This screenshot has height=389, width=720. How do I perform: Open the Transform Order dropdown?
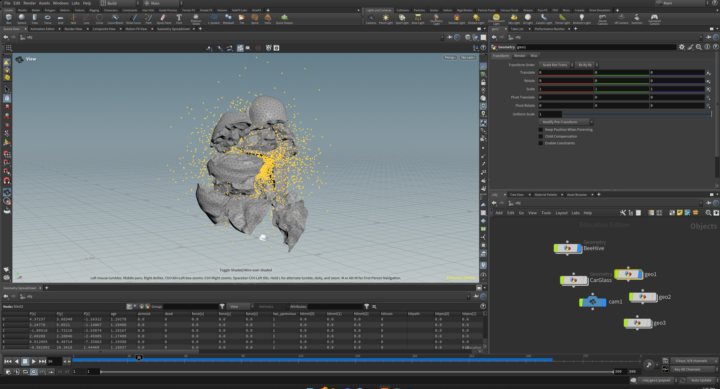tap(557, 65)
